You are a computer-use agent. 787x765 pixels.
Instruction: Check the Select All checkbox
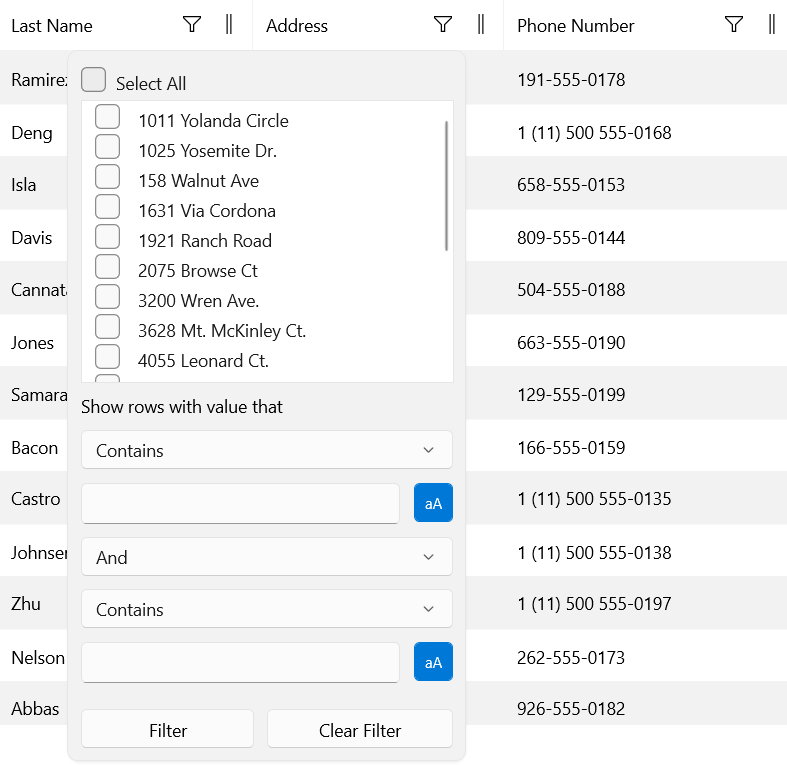pyautogui.click(x=93, y=79)
